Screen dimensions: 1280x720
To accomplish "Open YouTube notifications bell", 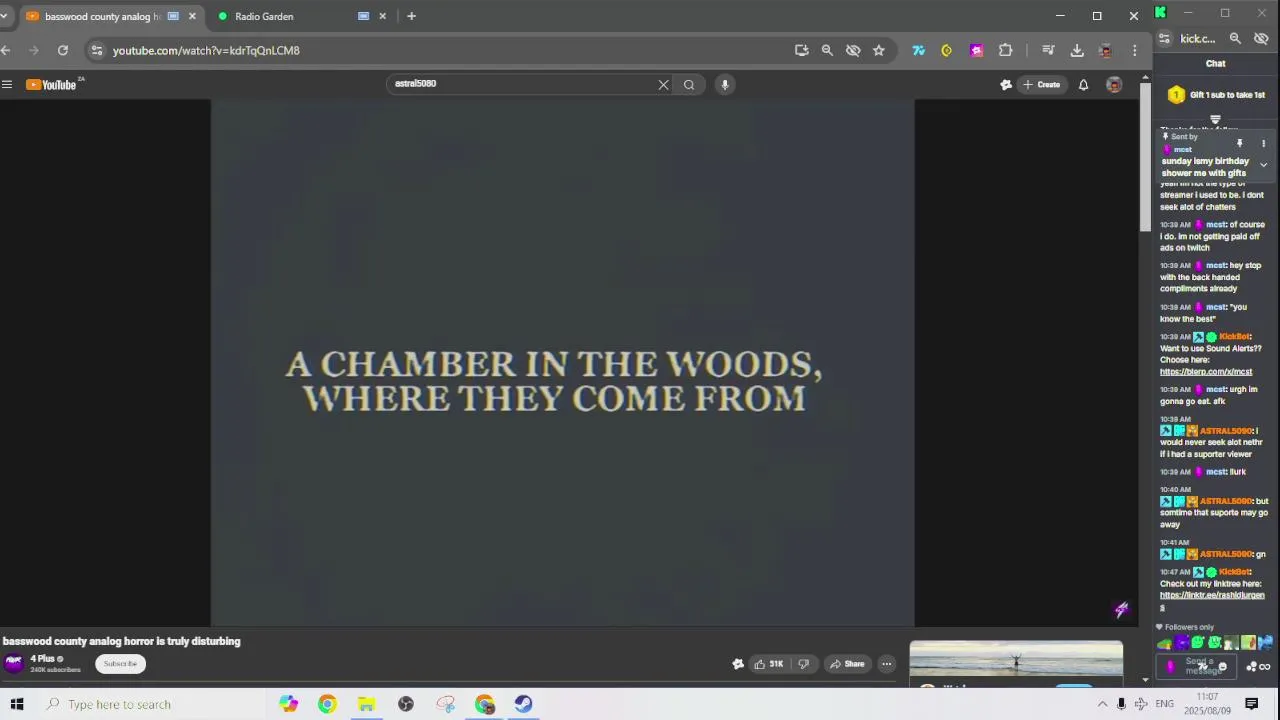I will pos(1083,85).
